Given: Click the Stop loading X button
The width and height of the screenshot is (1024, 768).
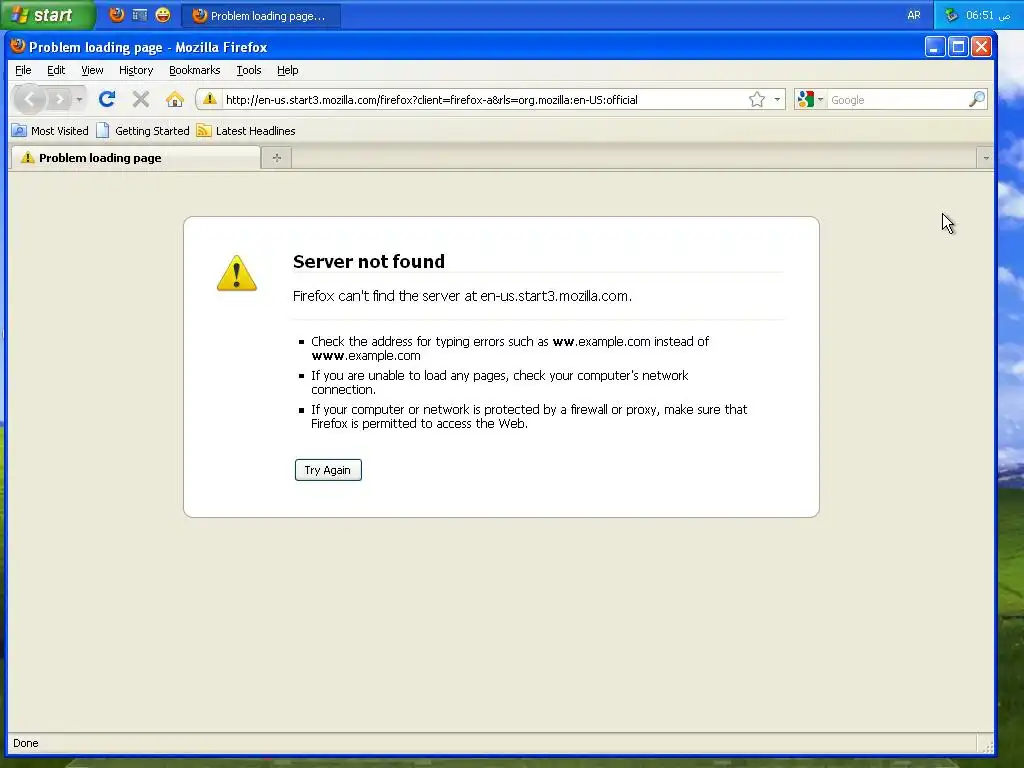Looking at the screenshot, I should [140, 99].
